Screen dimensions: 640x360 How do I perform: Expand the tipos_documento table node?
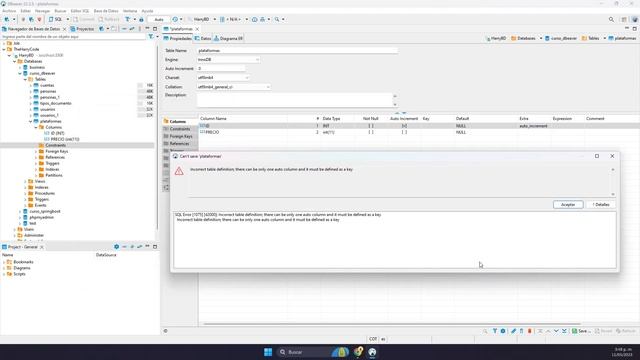tap(31, 103)
